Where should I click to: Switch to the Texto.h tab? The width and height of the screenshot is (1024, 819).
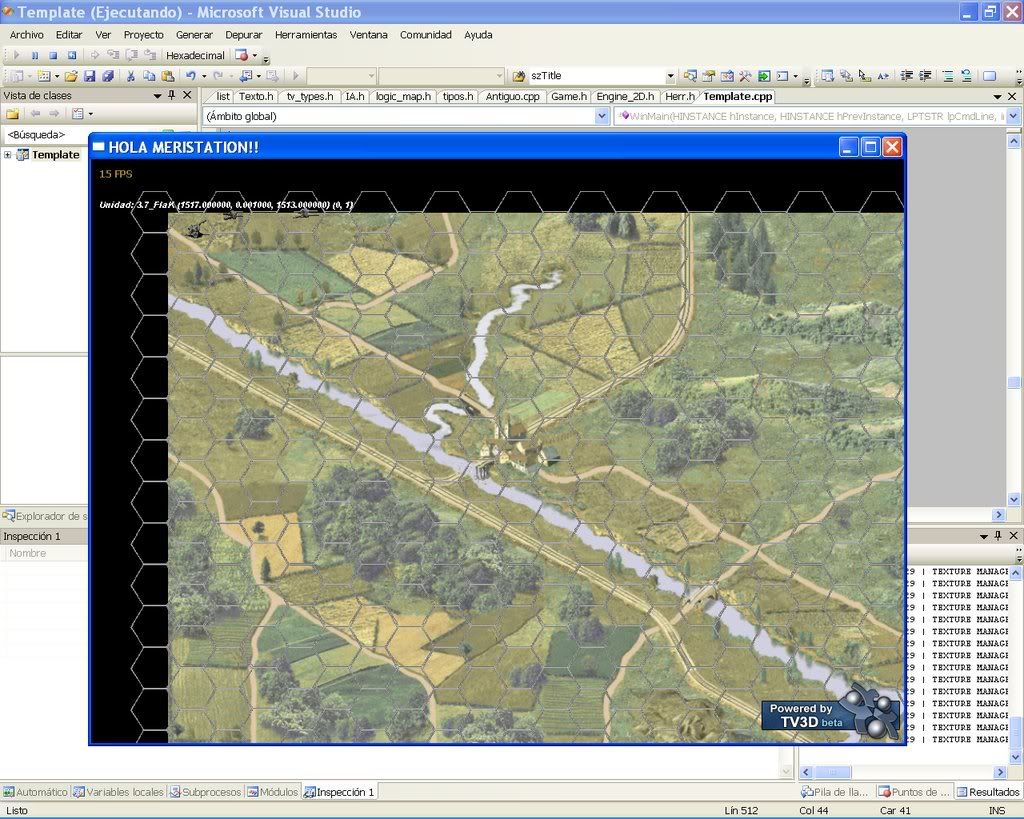(x=255, y=97)
